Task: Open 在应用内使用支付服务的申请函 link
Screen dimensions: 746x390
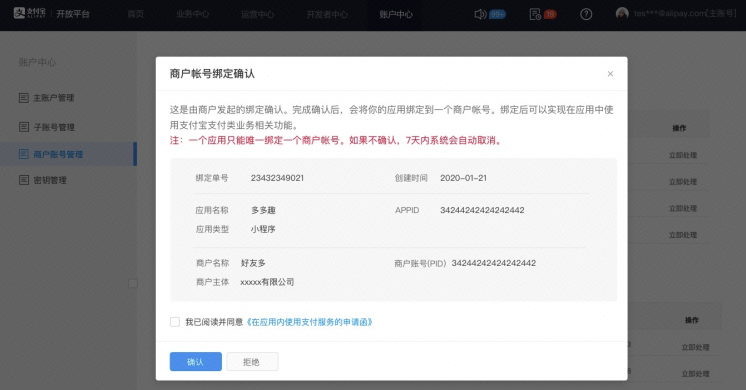Action: [309, 322]
